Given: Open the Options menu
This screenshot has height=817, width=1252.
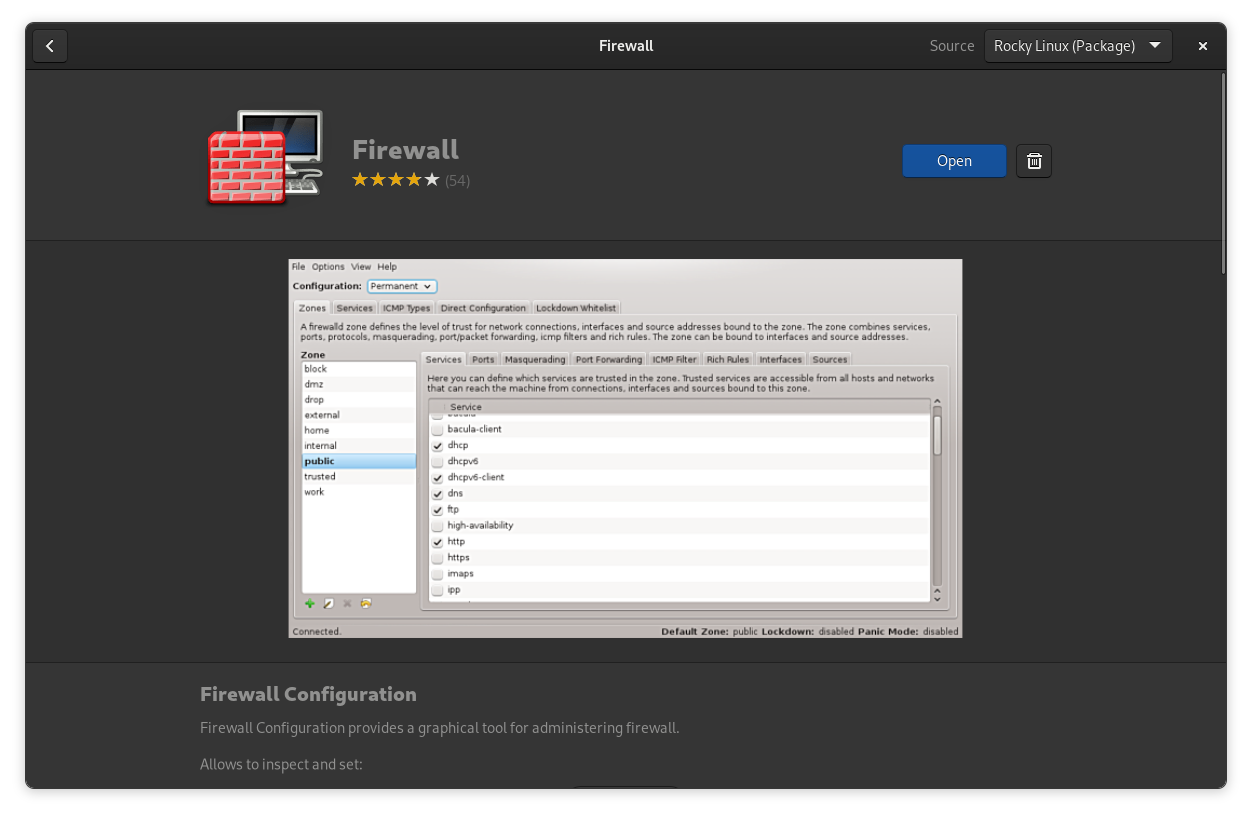Looking at the screenshot, I should click(x=327, y=266).
